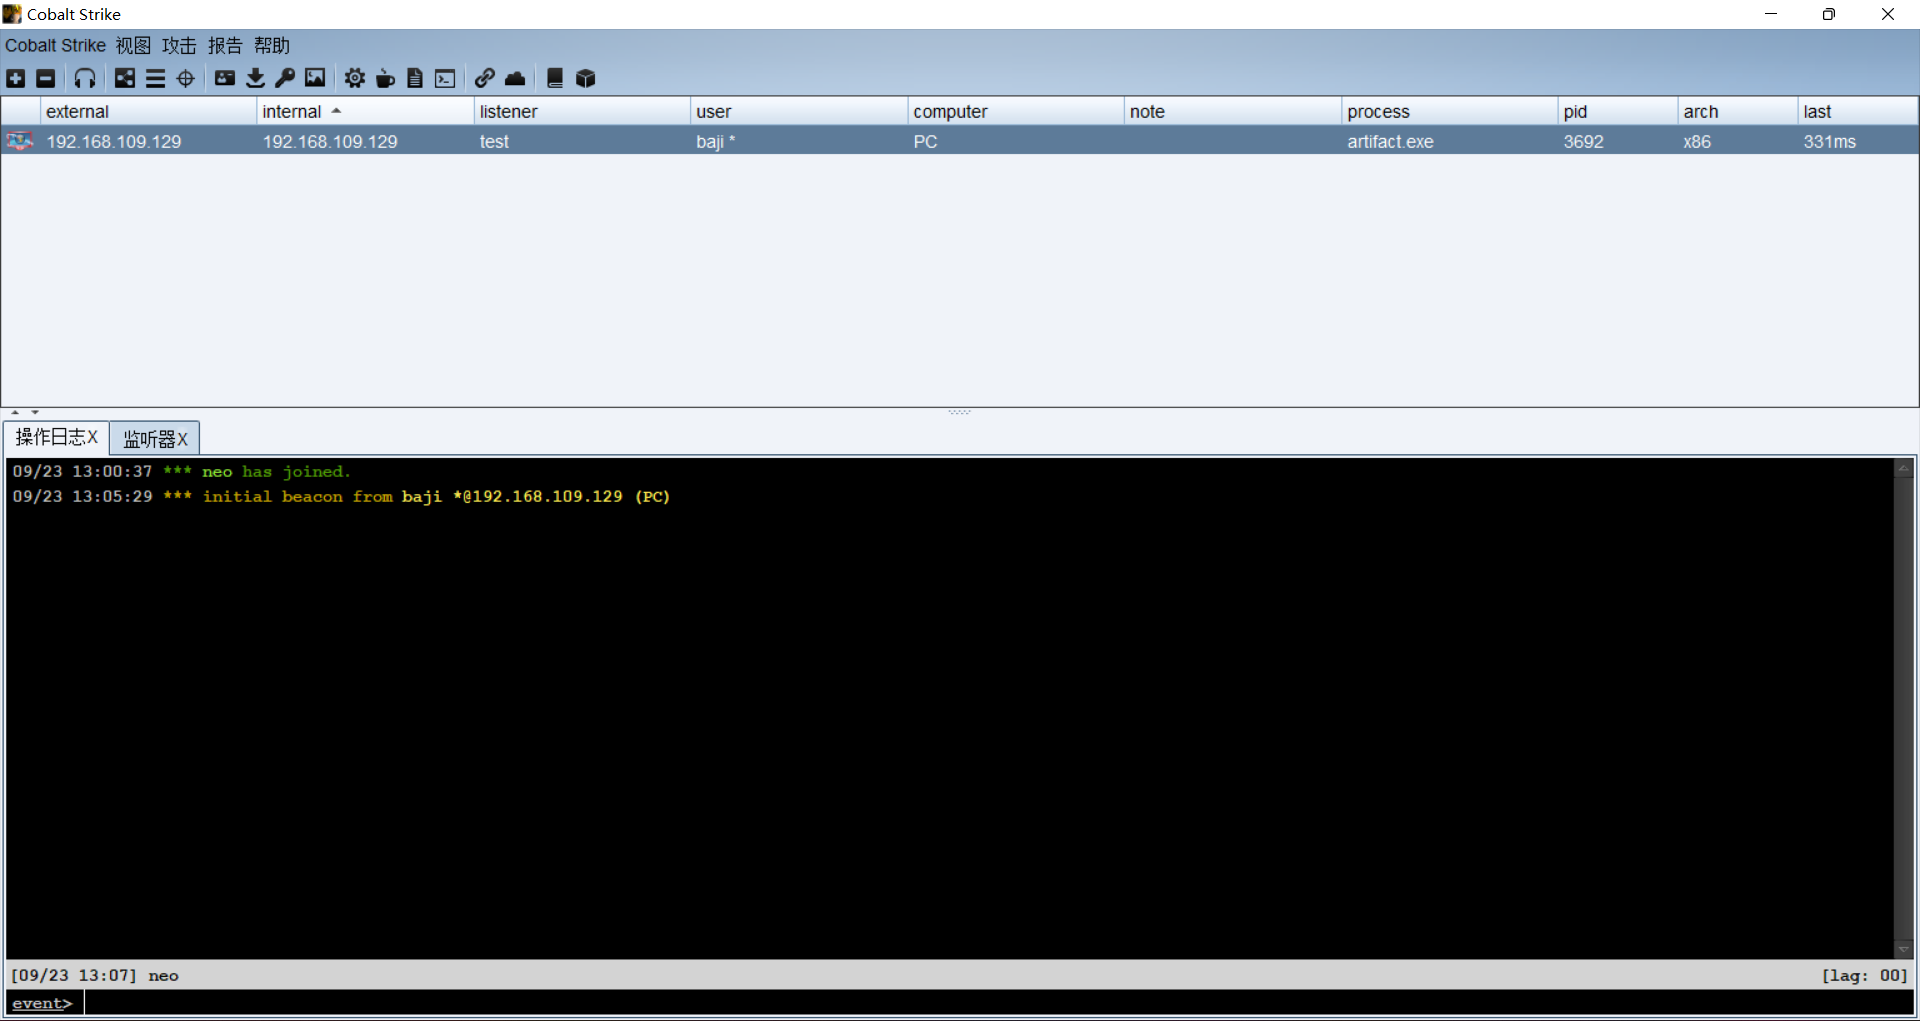Image resolution: width=1920 pixels, height=1021 pixels.
Task: Open listeners via headphones icon
Action: coord(85,78)
